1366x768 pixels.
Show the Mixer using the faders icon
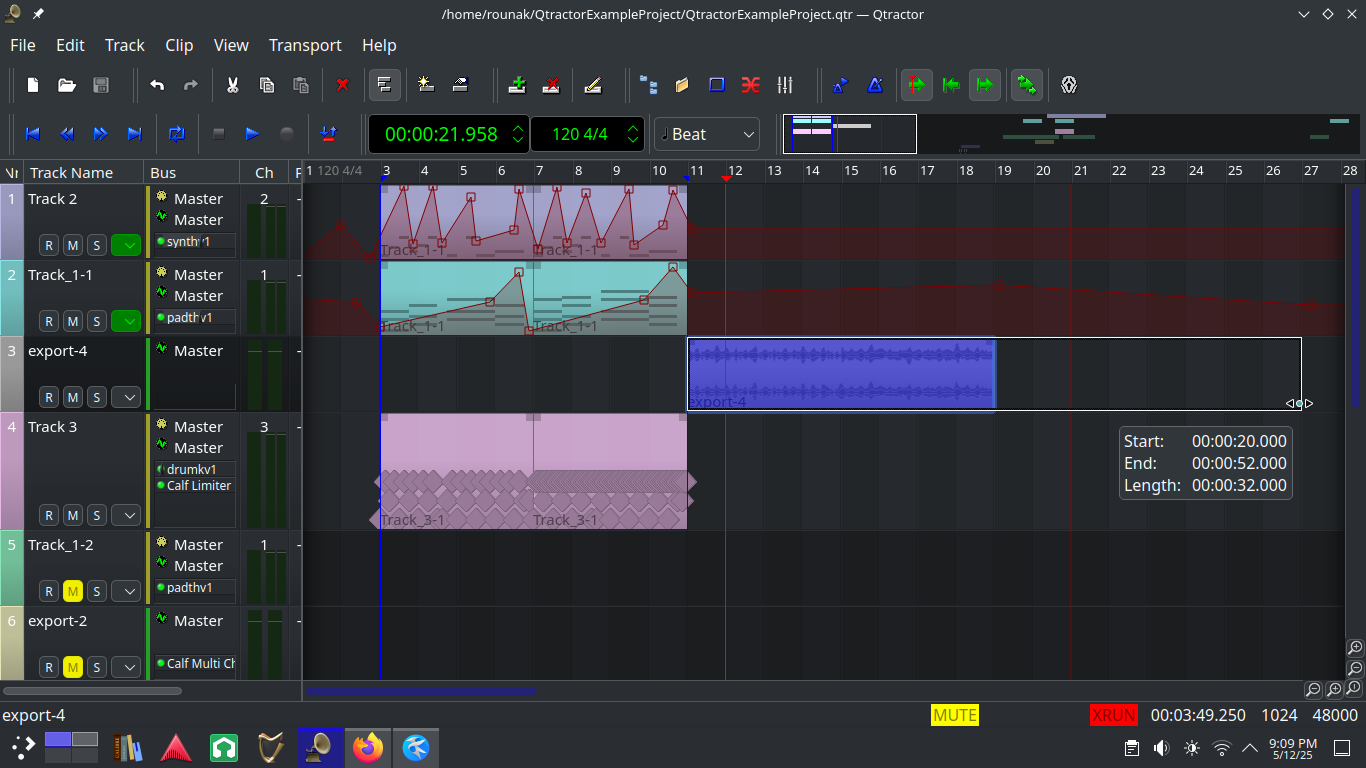tap(785, 85)
